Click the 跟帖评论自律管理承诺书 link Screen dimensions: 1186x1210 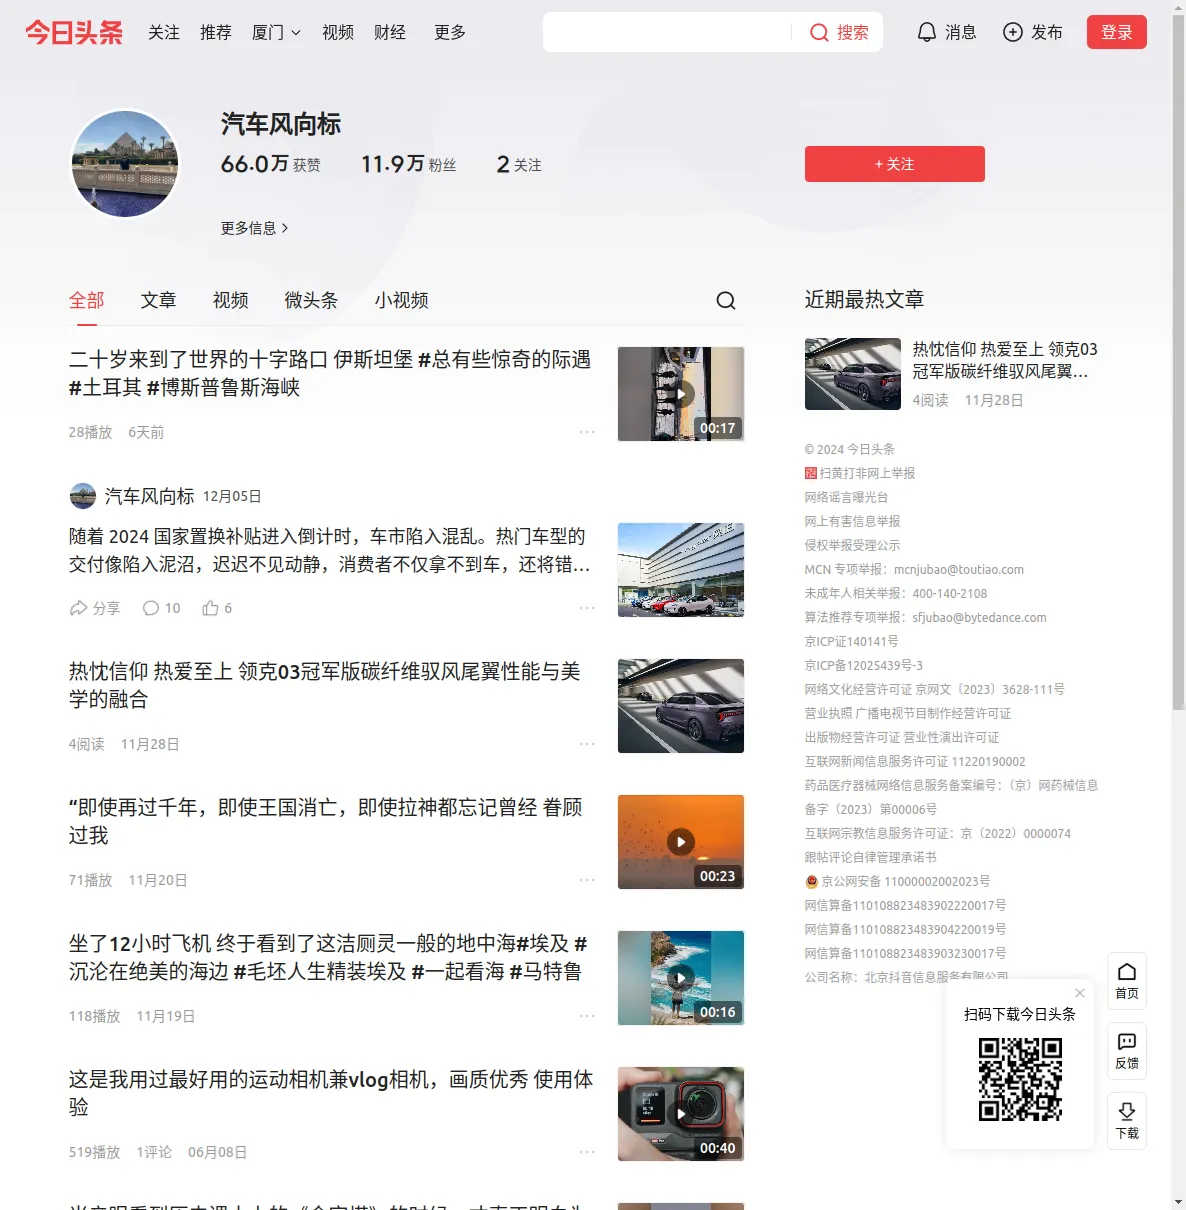coord(870,857)
